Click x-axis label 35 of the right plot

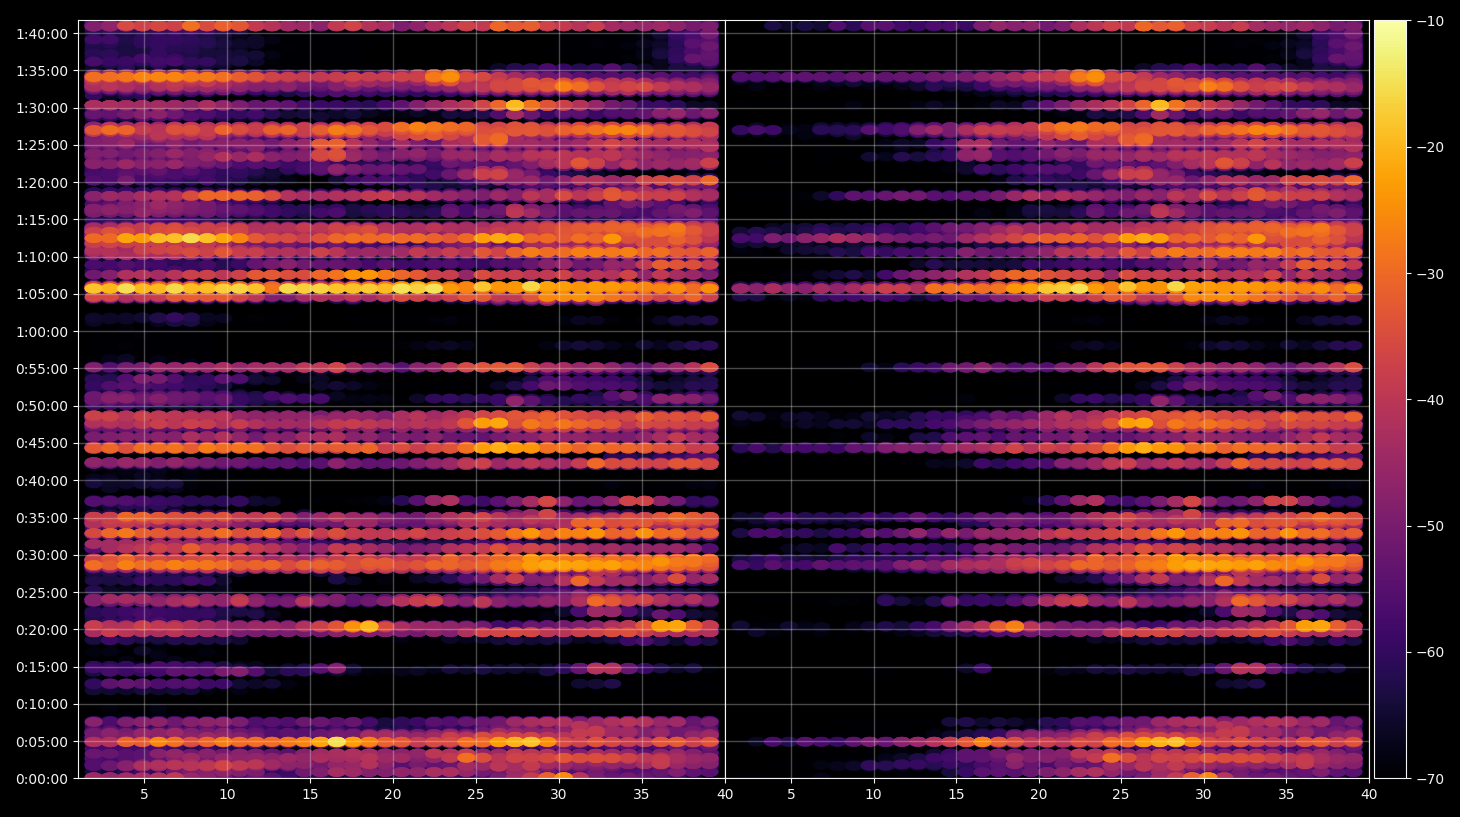(1286, 795)
